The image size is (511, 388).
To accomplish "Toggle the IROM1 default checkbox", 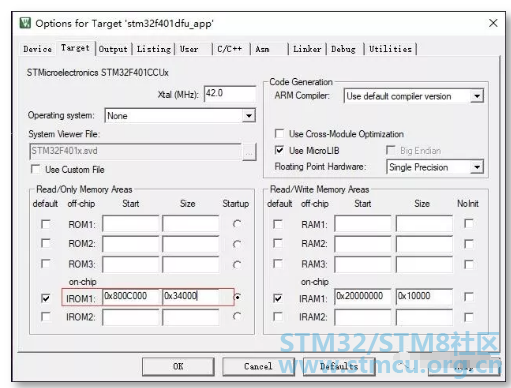I will pos(45,298).
